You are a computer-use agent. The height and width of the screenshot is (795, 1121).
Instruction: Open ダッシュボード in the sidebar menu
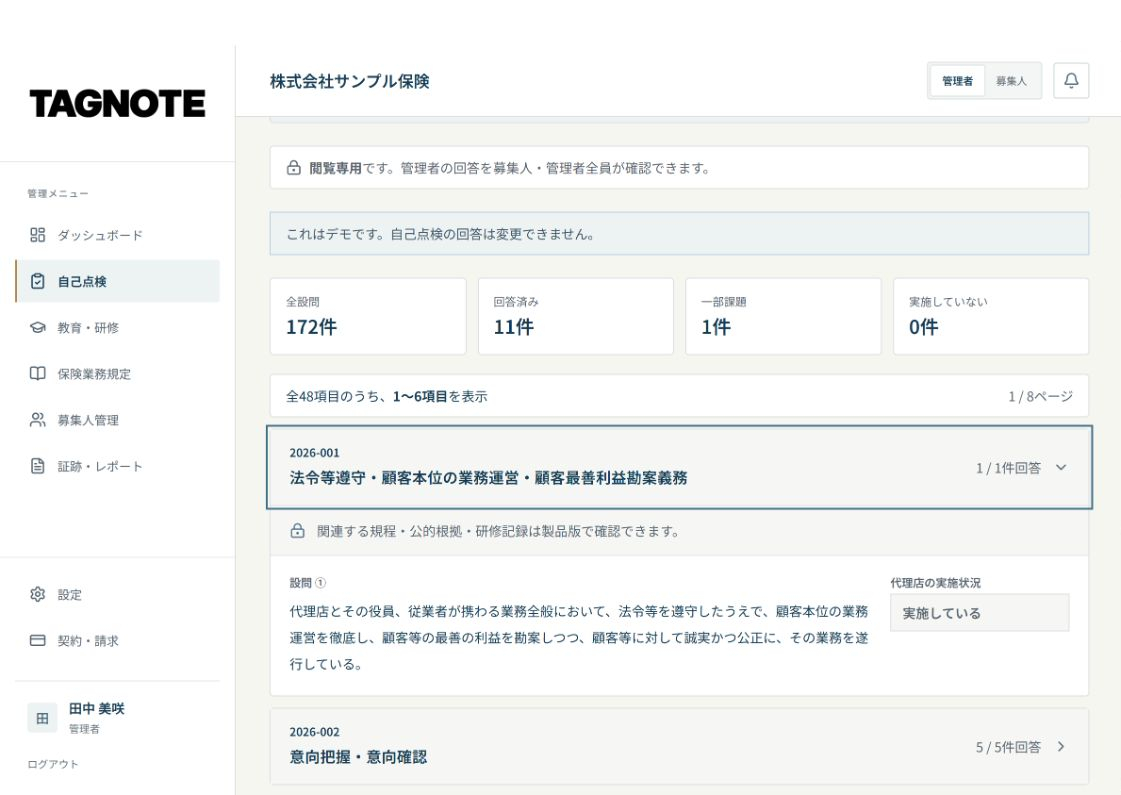pos(117,235)
